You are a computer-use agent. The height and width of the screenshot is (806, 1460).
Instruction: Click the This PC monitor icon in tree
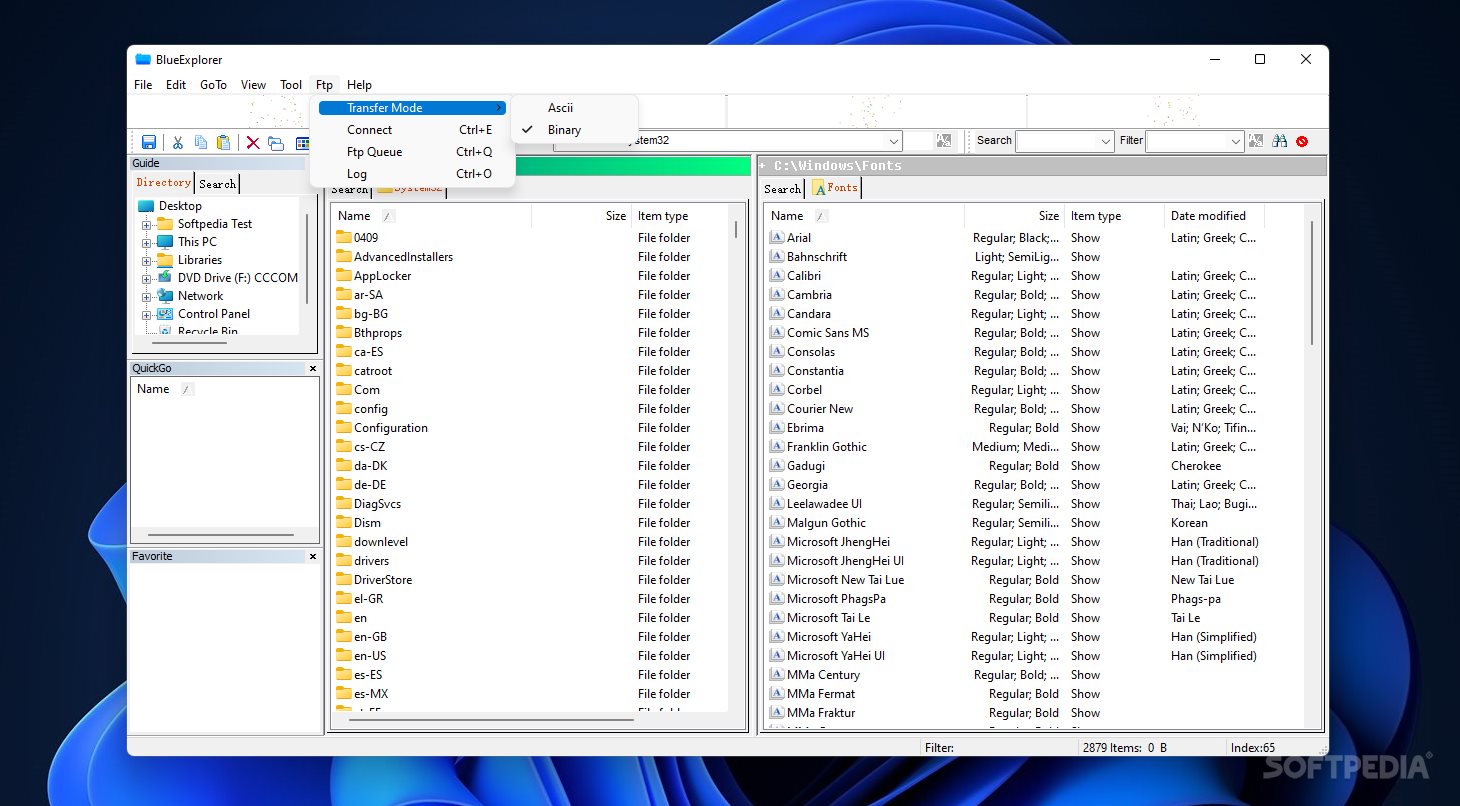165,242
